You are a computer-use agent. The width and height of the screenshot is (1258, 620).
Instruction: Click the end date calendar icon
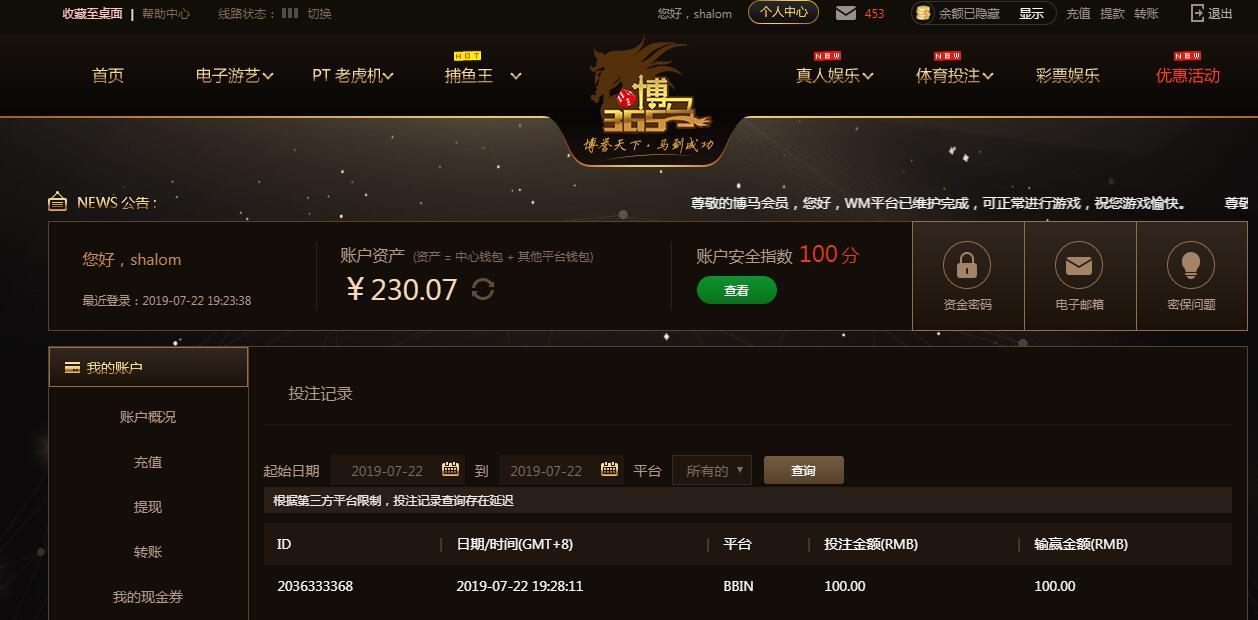[609, 469]
